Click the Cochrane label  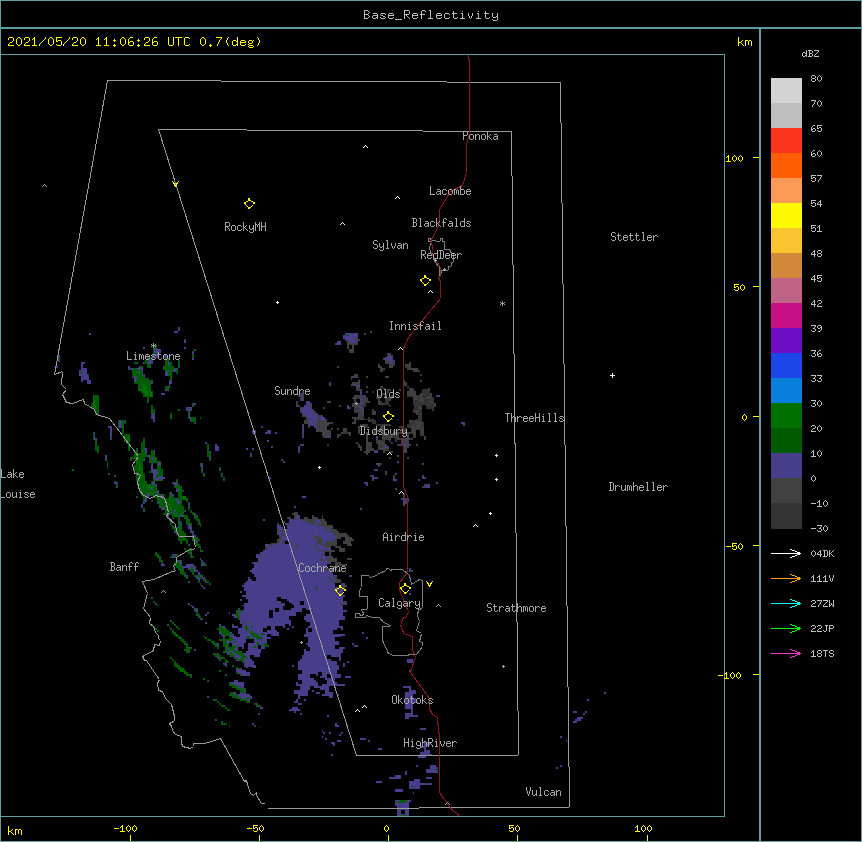[322, 568]
